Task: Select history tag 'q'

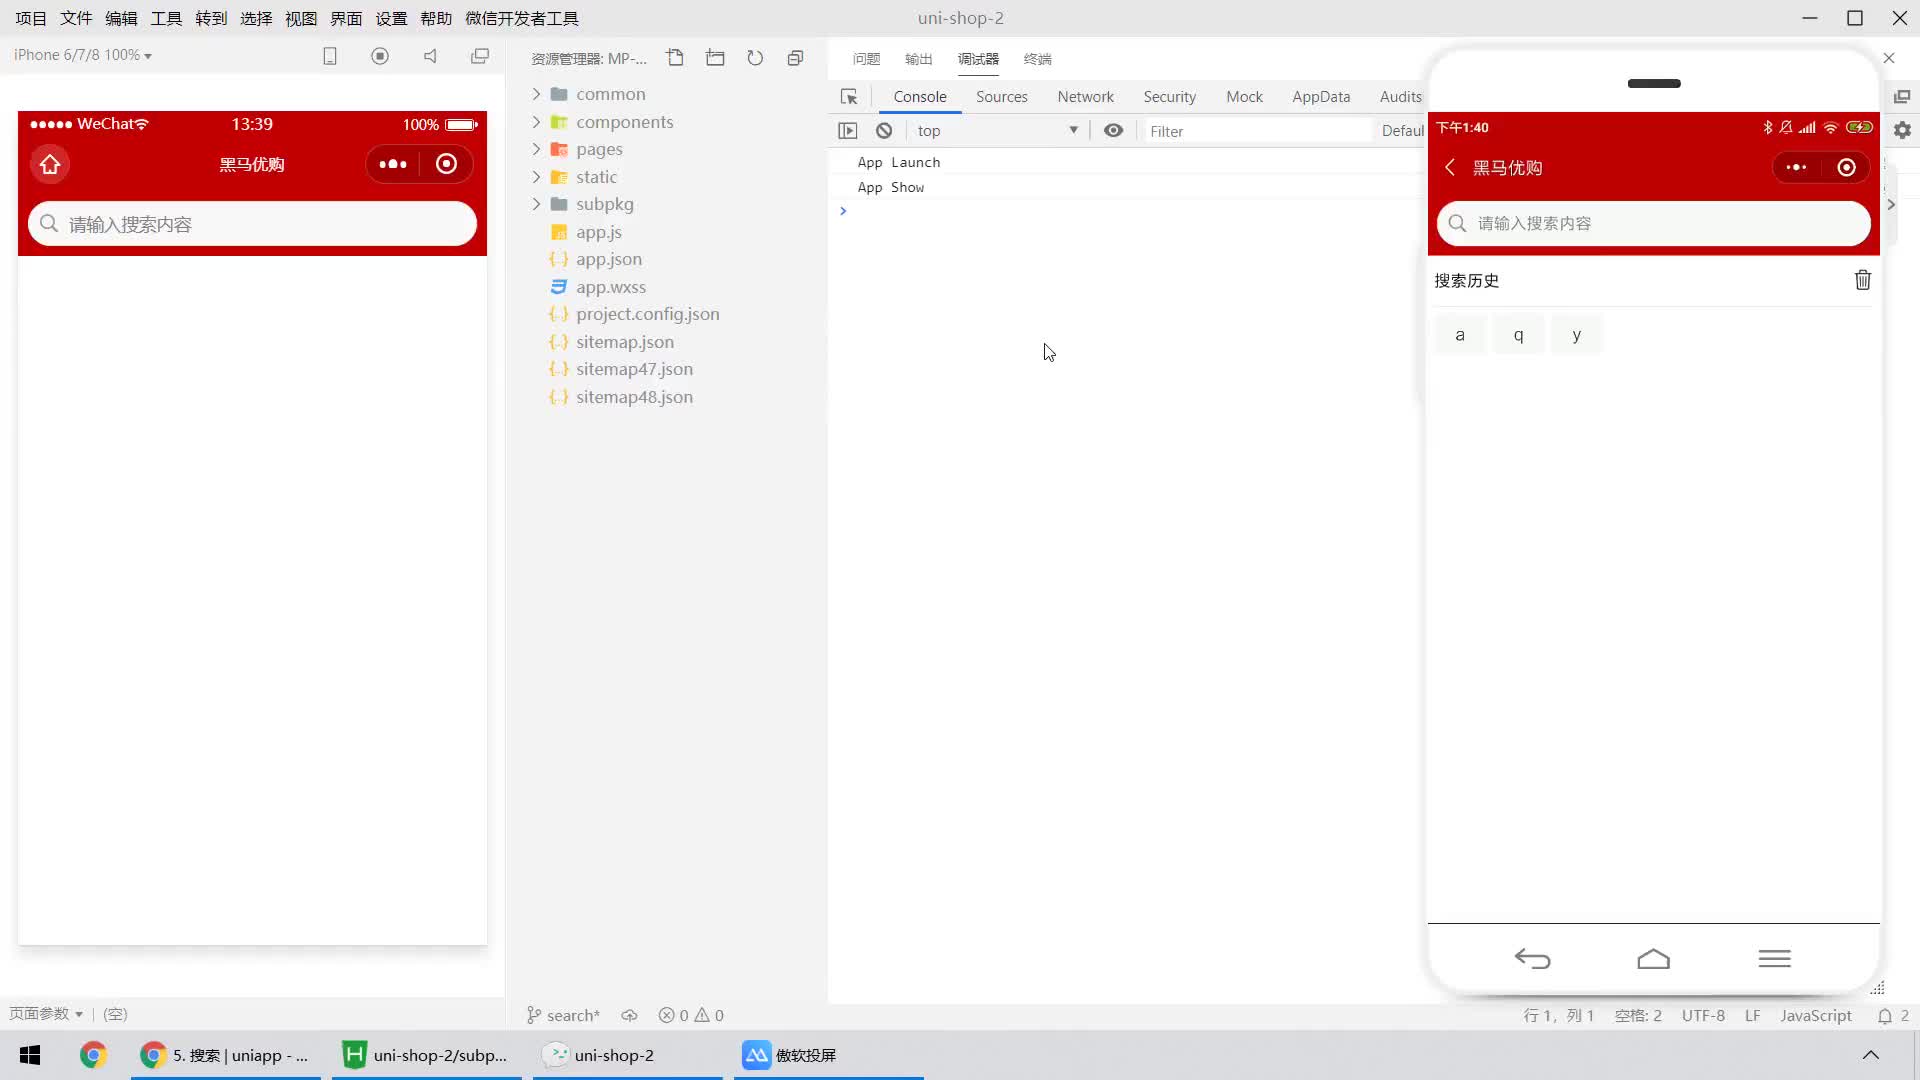Action: [1518, 335]
